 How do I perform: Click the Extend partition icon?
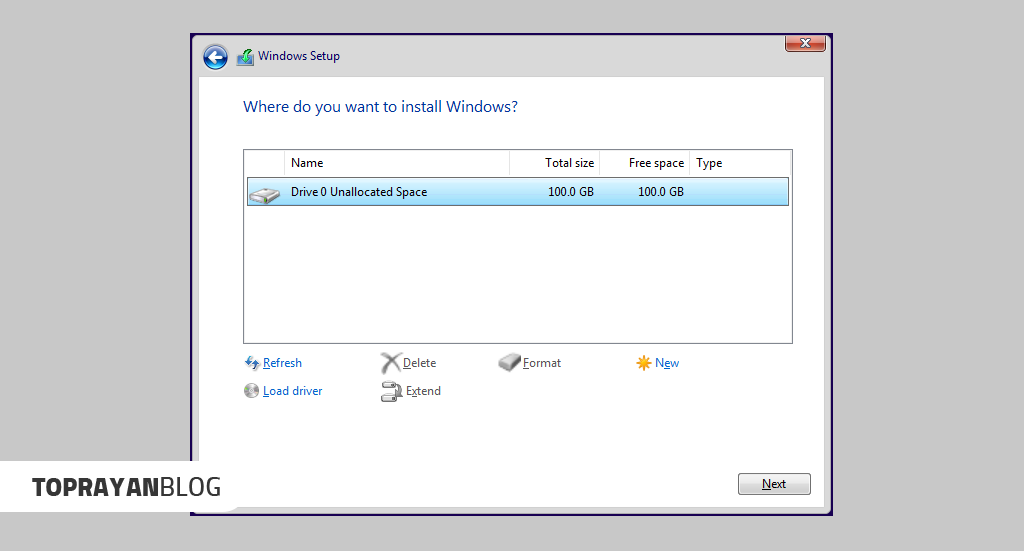coord(391,391)
